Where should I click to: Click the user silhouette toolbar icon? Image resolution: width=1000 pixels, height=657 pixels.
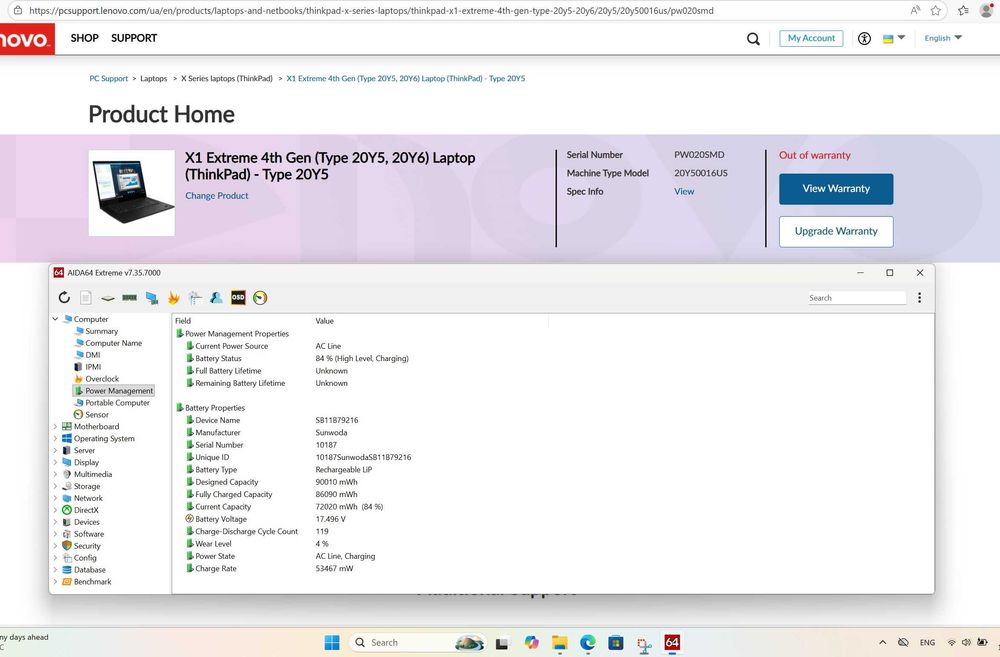(x=216, y=297)
